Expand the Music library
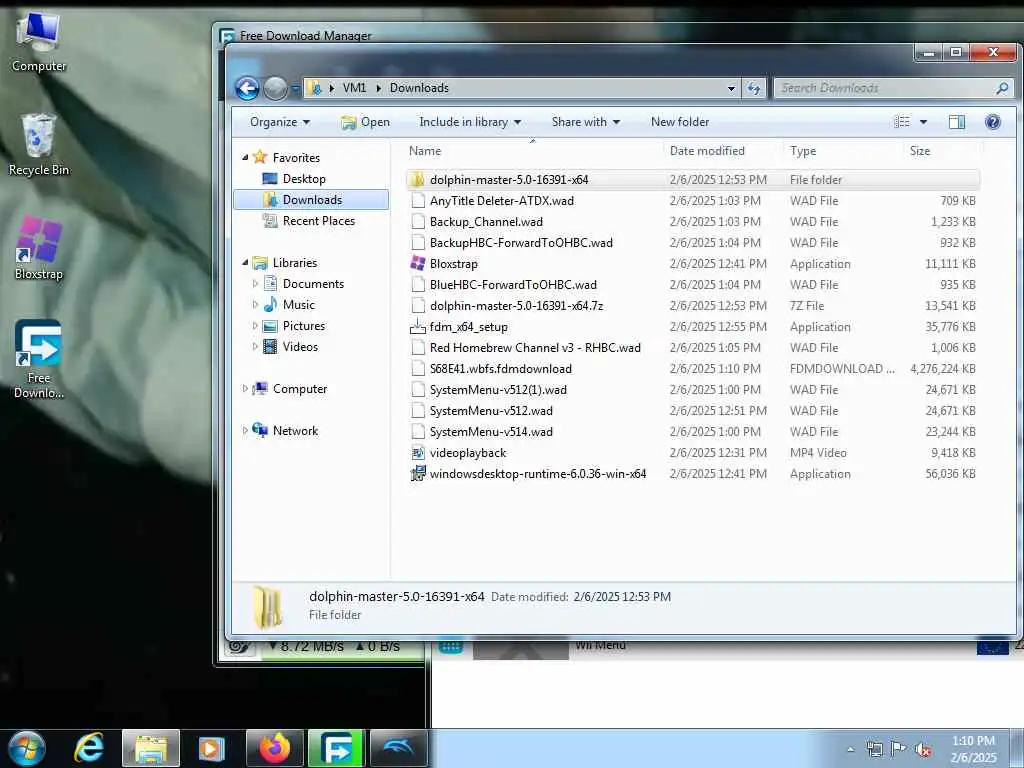 tap(255, 304)
